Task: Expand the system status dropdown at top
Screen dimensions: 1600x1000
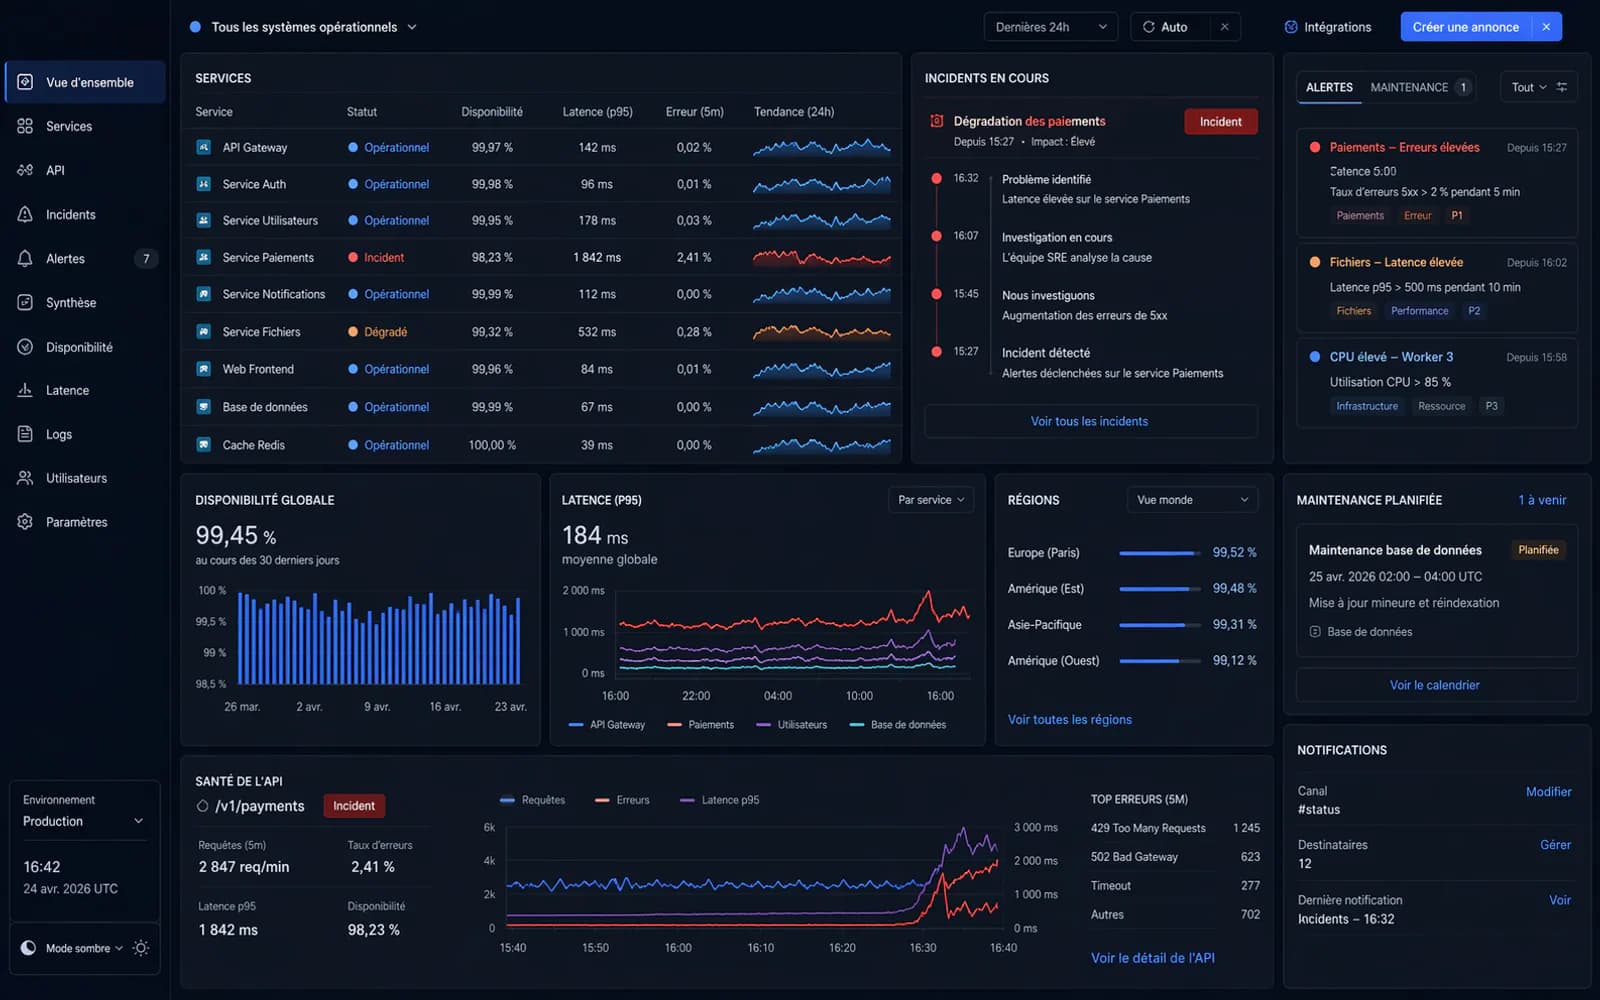Action: pyautogui.click(x=411, y=27)
